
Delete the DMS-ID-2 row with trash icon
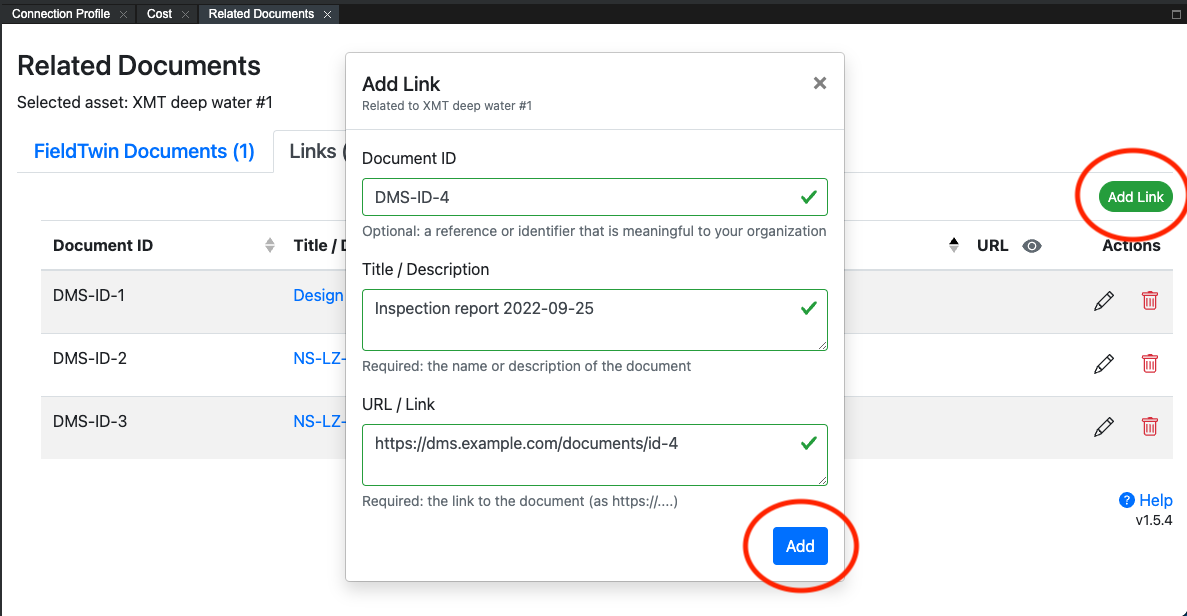pos(1149,364)
